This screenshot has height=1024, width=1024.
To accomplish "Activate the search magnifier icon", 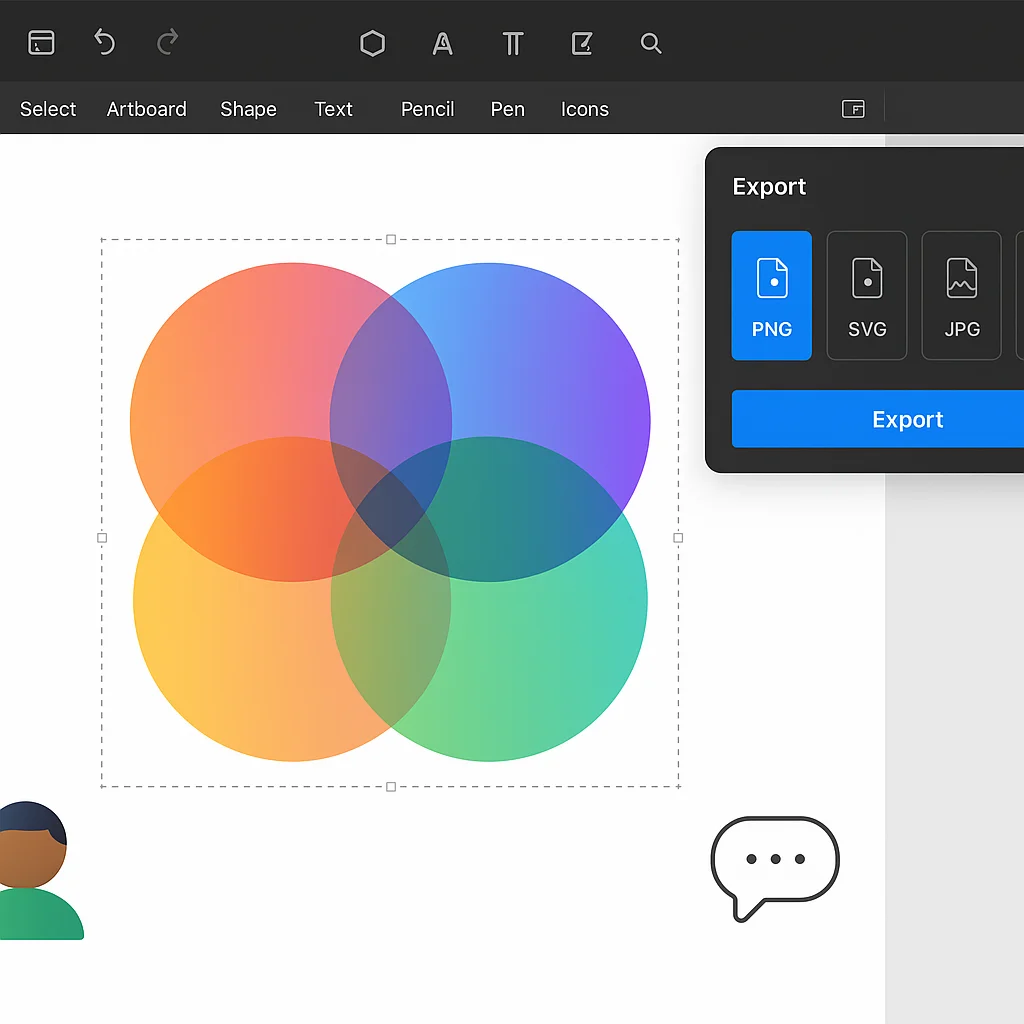I will 650,43.
